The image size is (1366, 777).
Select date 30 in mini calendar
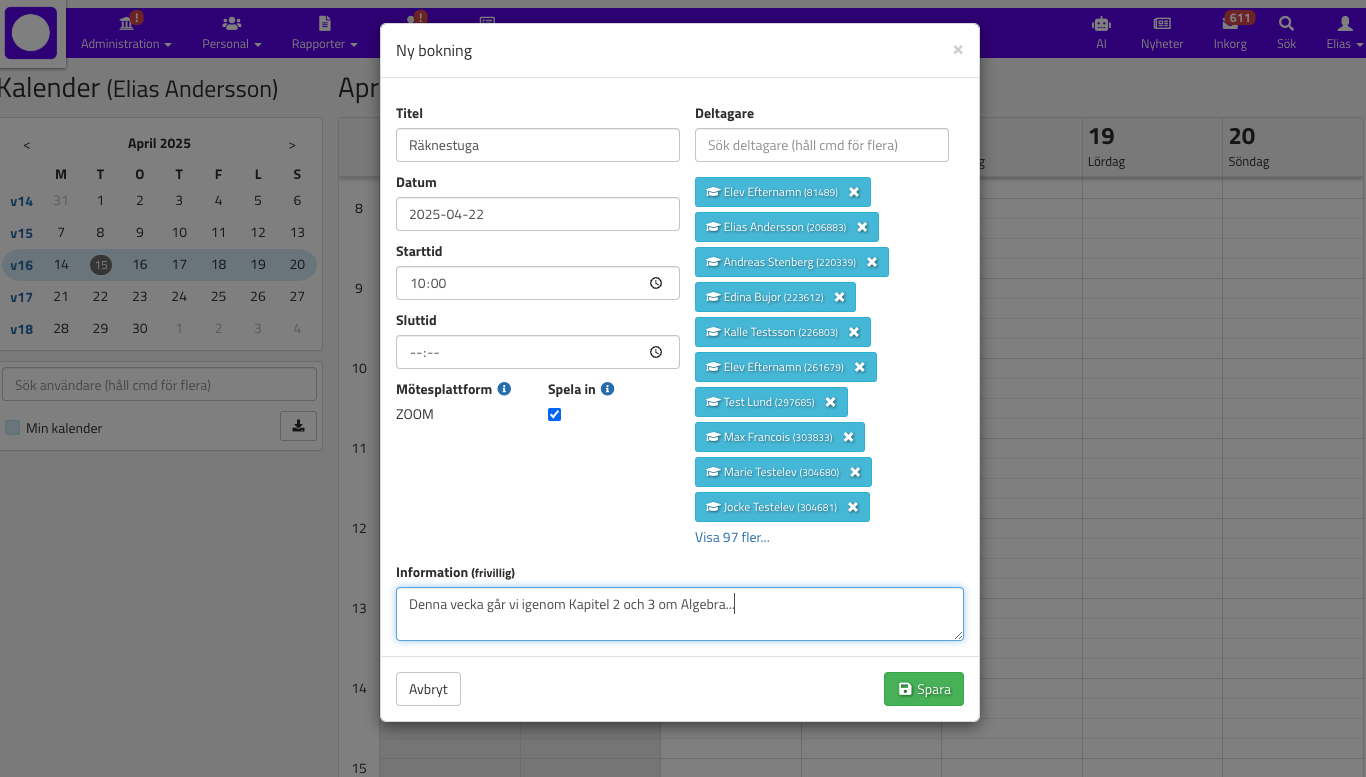[140, 329]
